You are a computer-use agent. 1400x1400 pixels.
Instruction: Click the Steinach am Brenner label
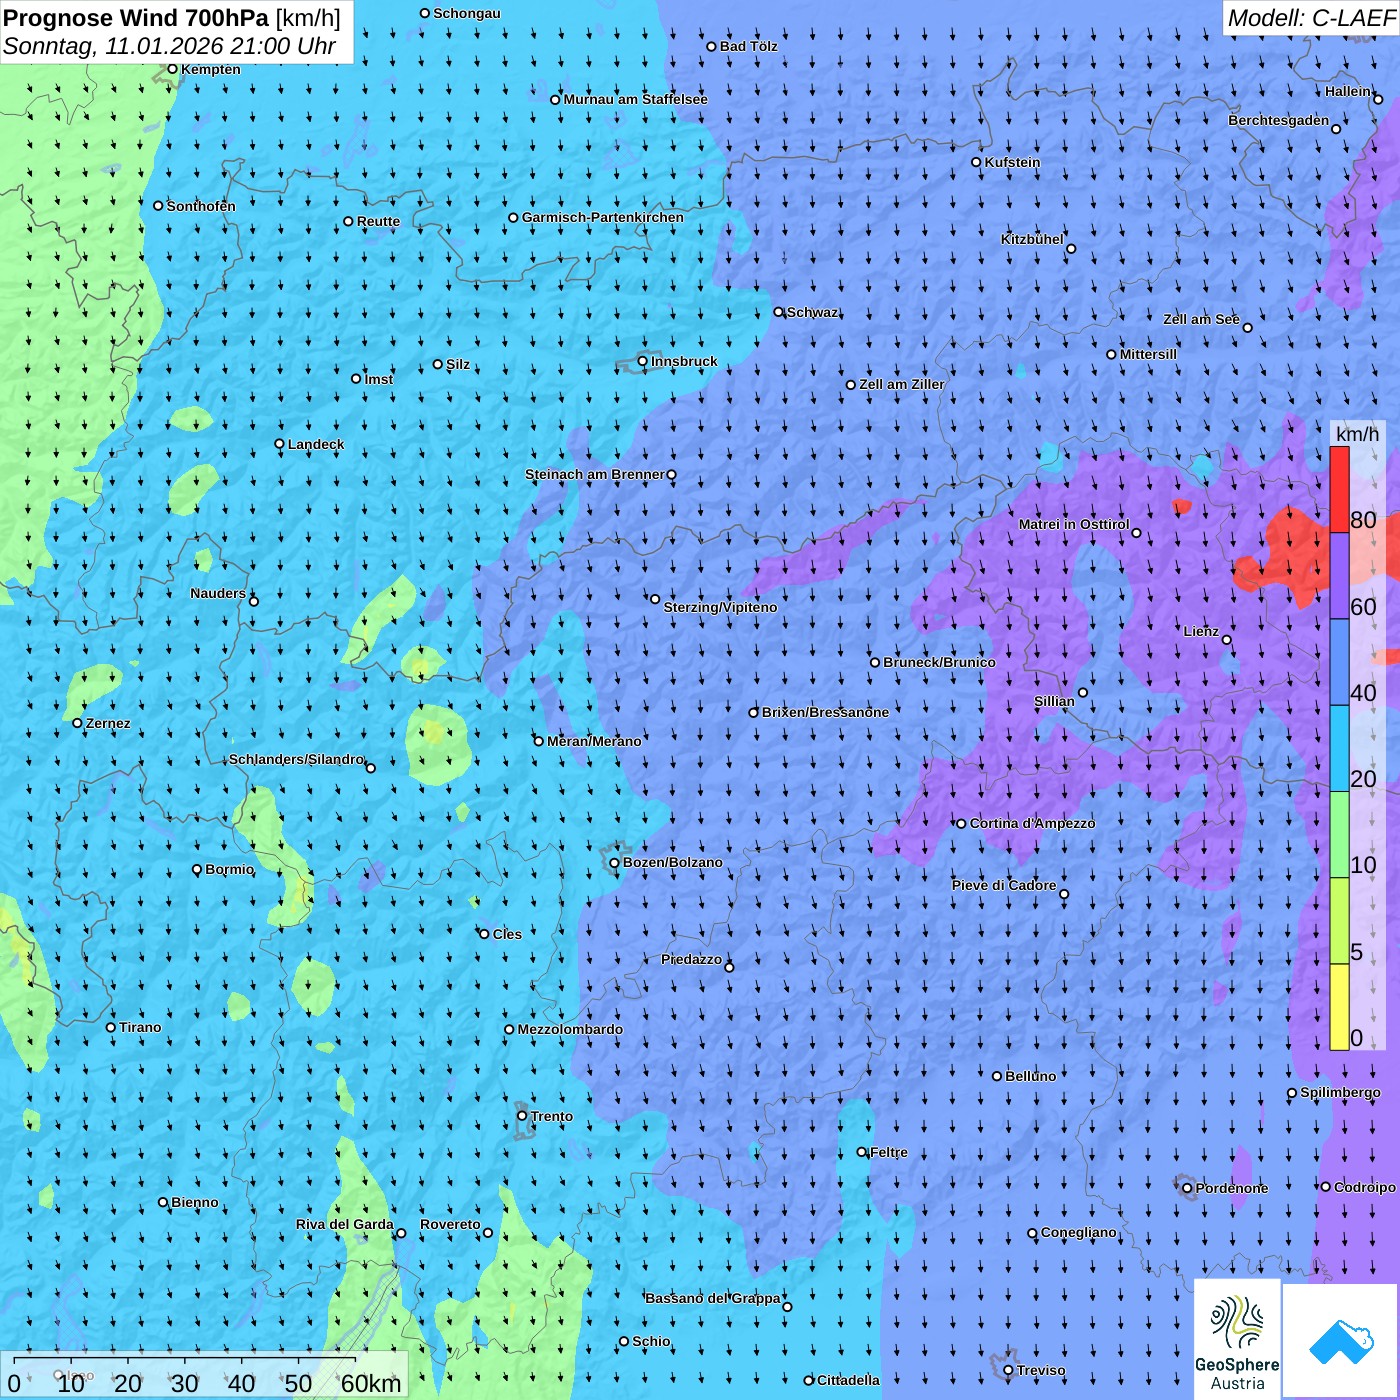[594, 474]
